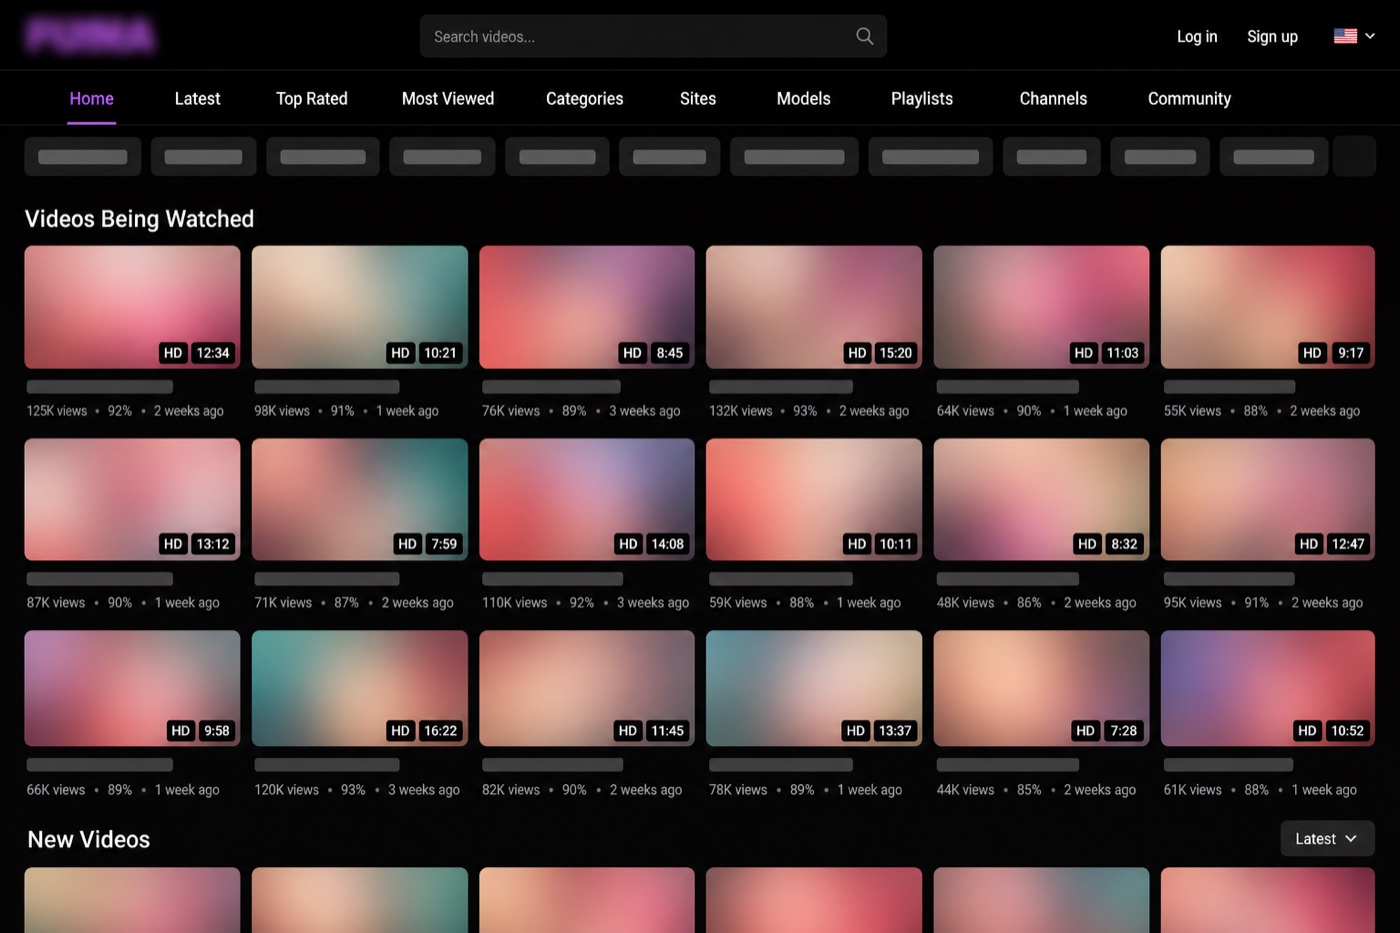1400x933 pixels.
Task: Focus the Search videos input field
Action: click(653, 36)
